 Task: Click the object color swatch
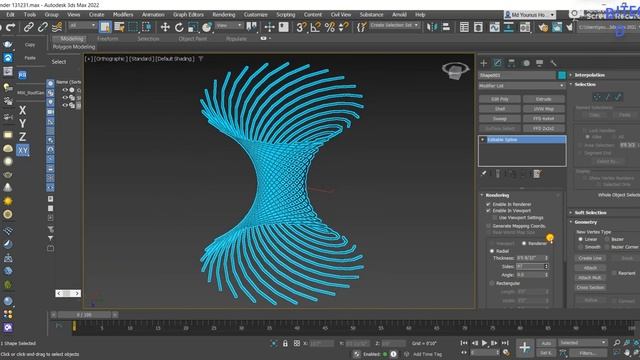(562, 75)
